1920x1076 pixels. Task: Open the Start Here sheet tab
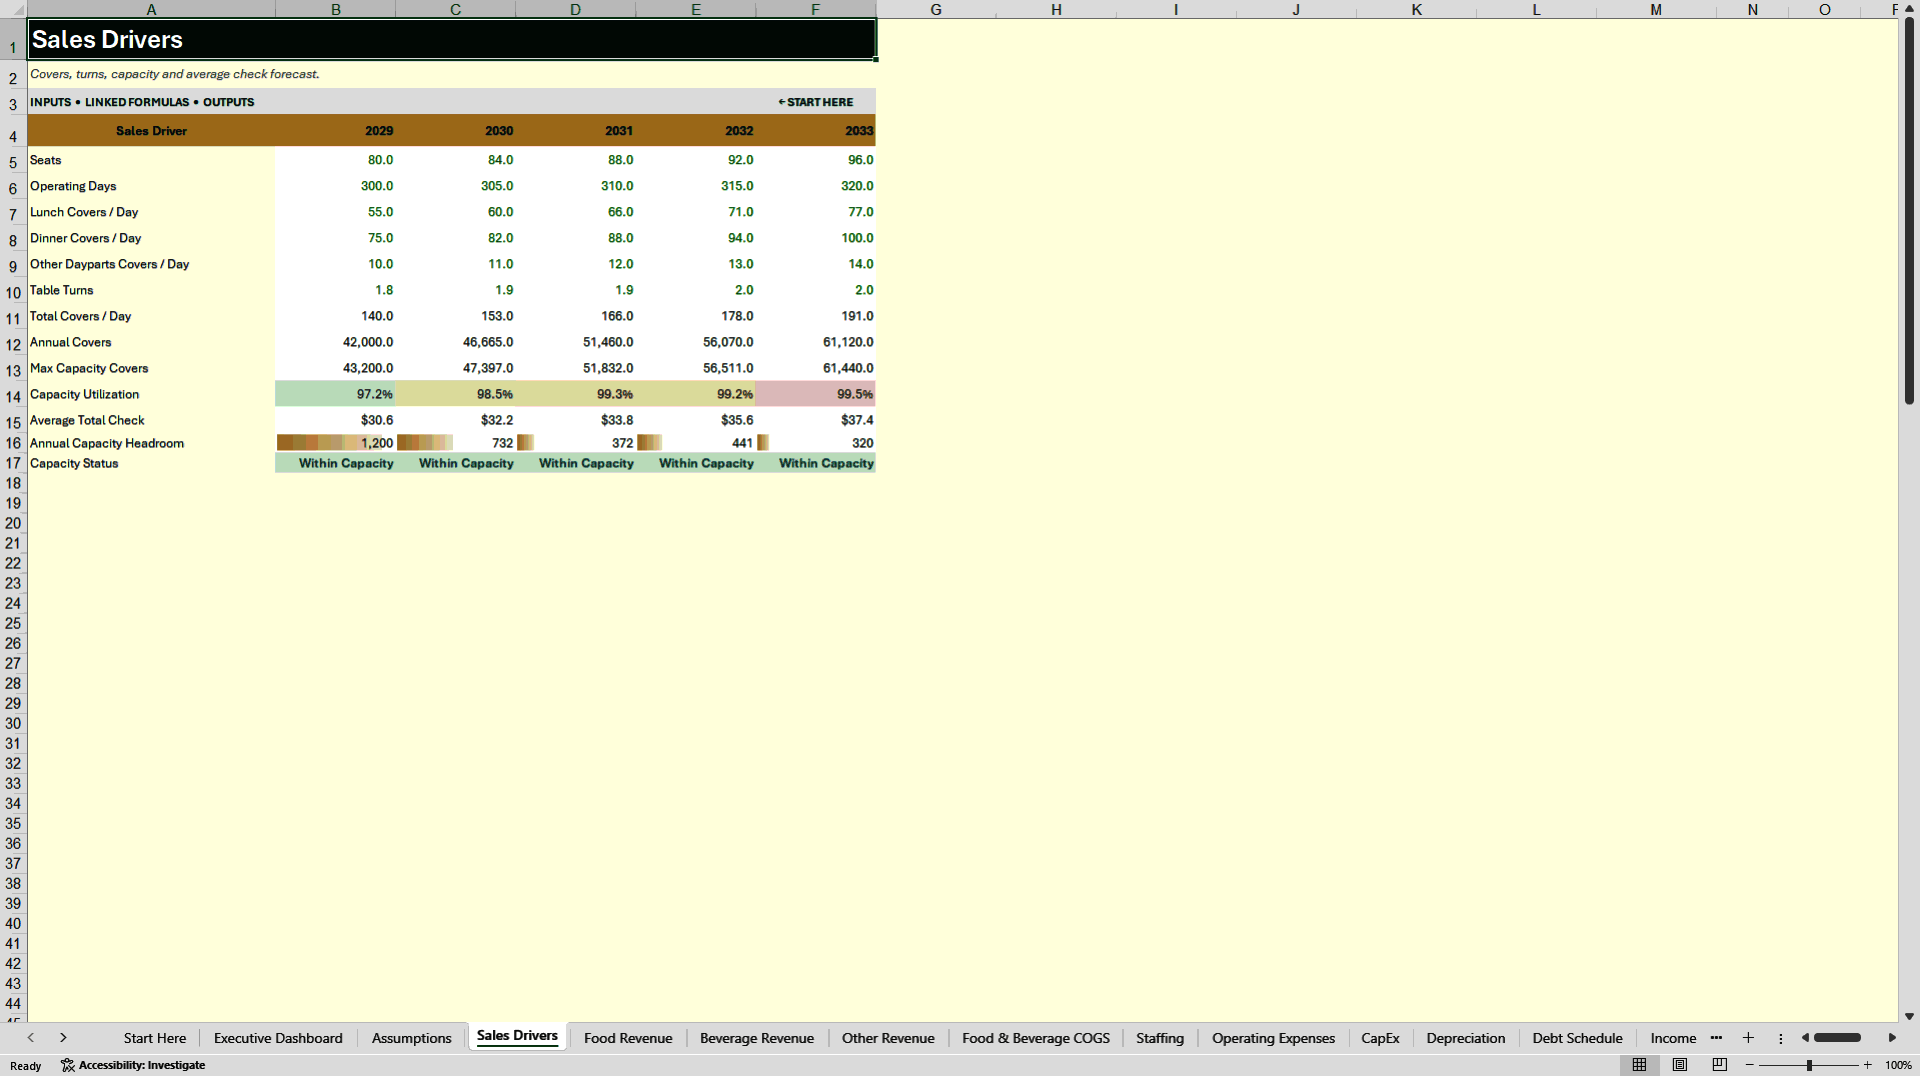click(155, 1038)
